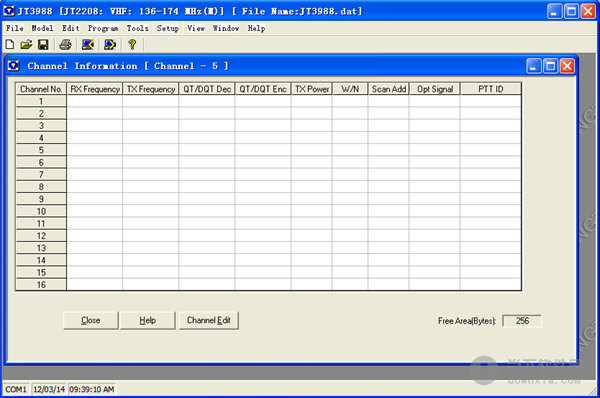Screen dimensions: 600x398
Task: Click the Channel Edit button
Action: click(x=209, y=320)
